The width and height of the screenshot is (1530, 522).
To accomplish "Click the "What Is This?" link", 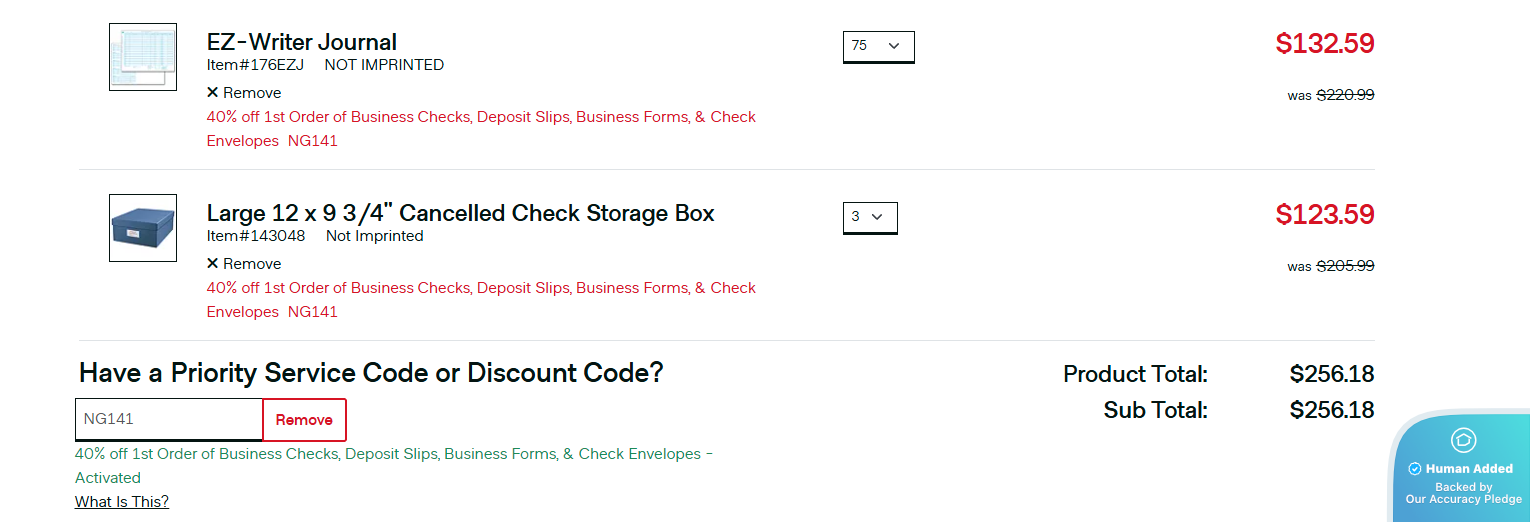I will (122, 502).
